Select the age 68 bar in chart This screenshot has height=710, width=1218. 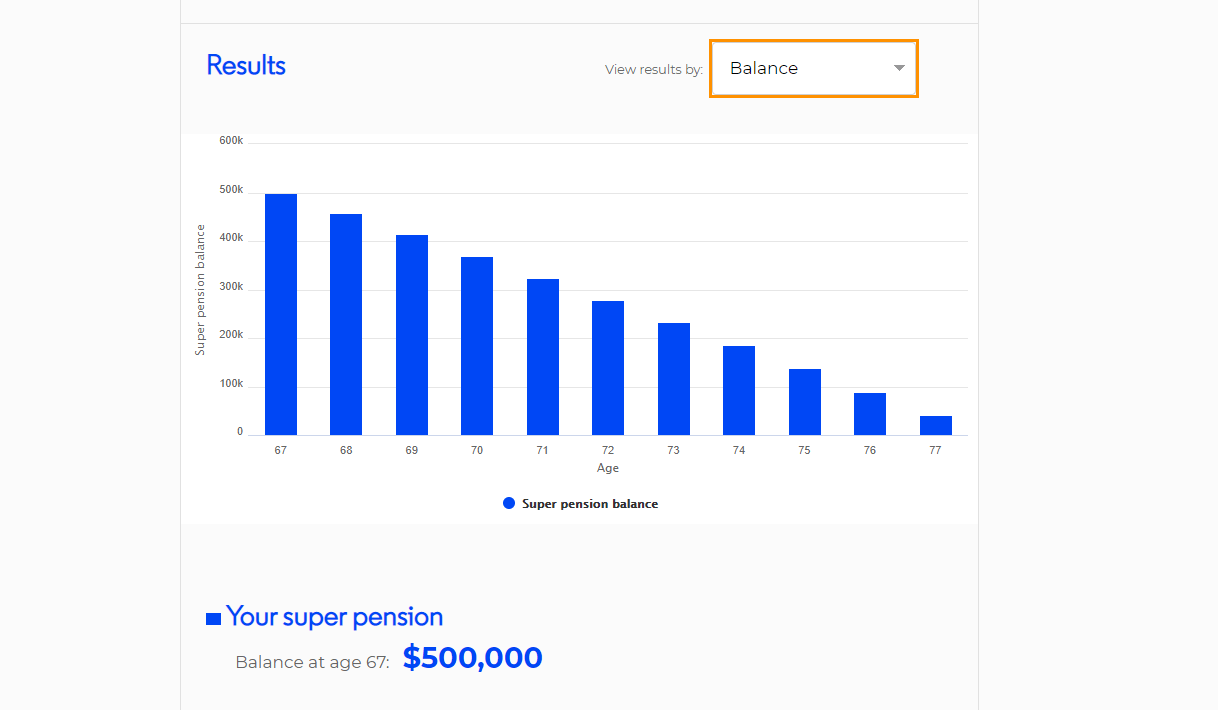tap(346, 324)
